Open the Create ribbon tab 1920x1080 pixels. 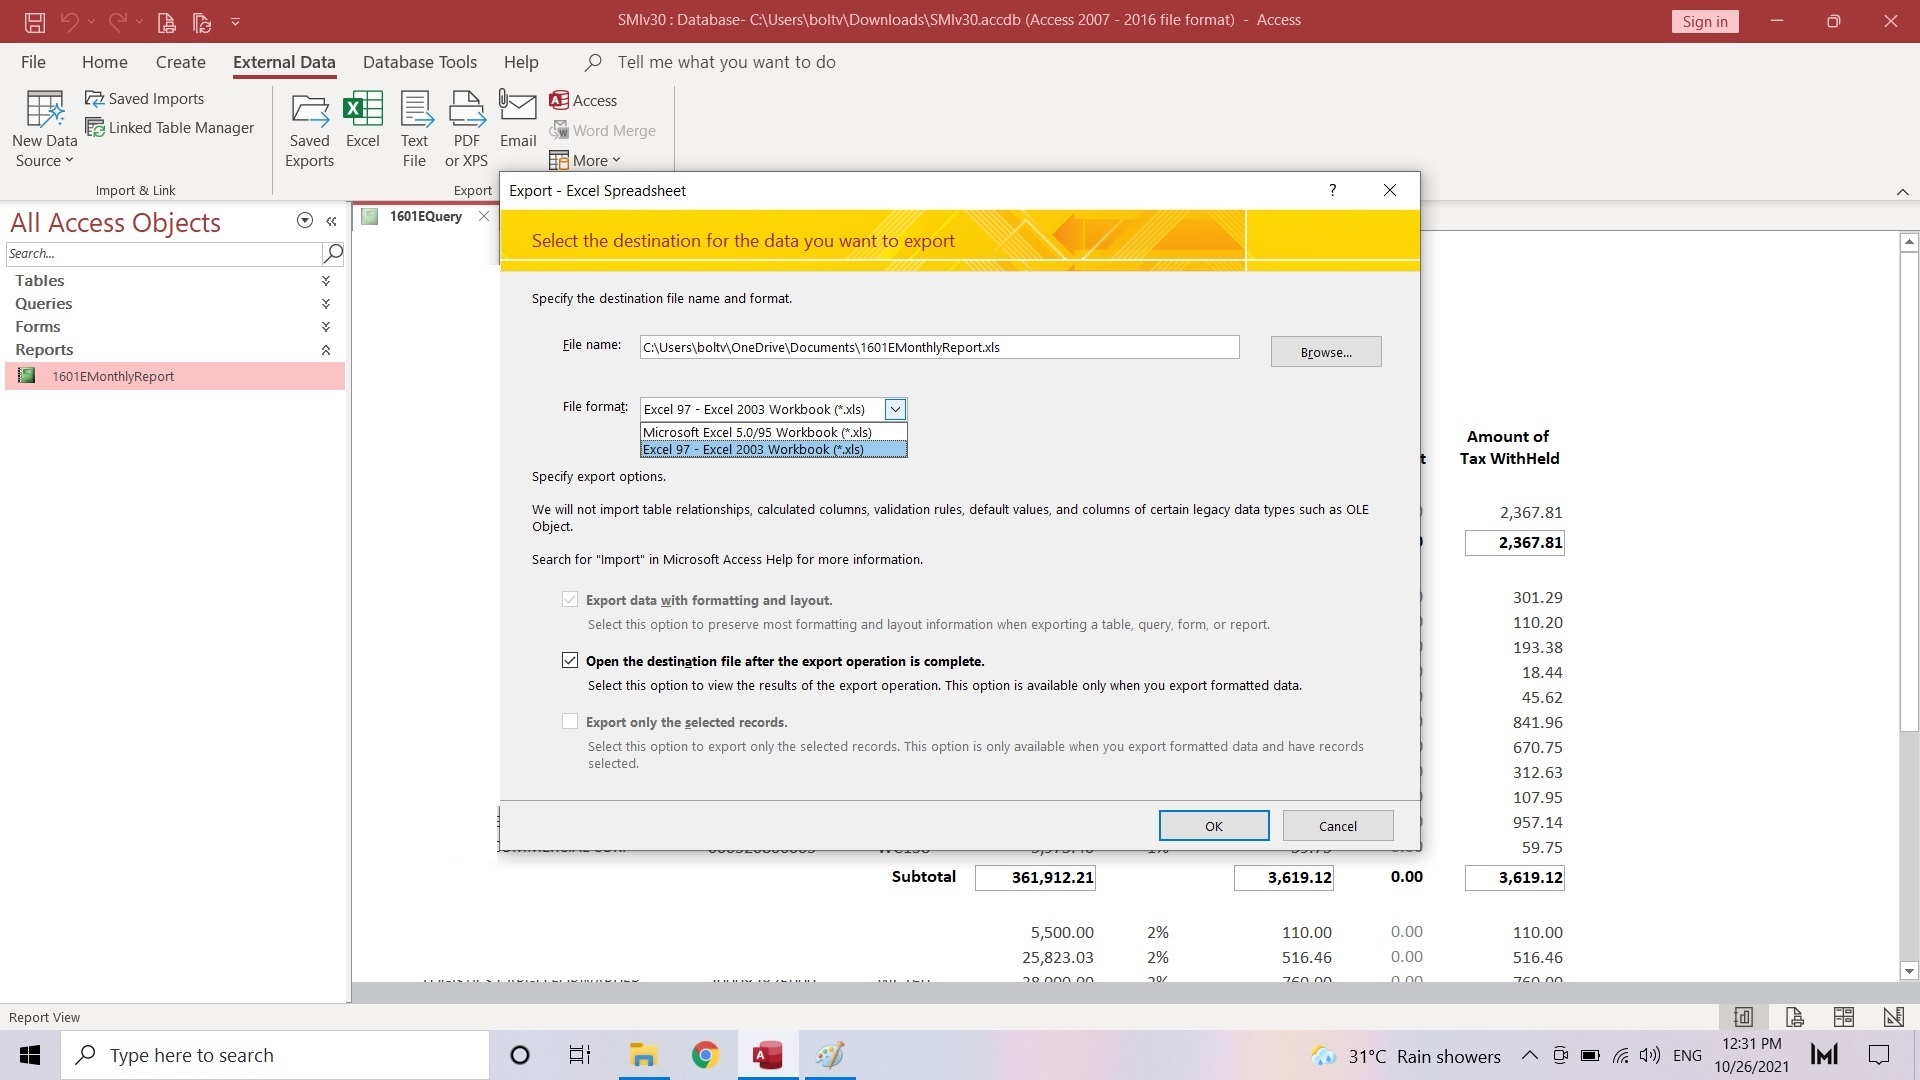tap(180, 62)
